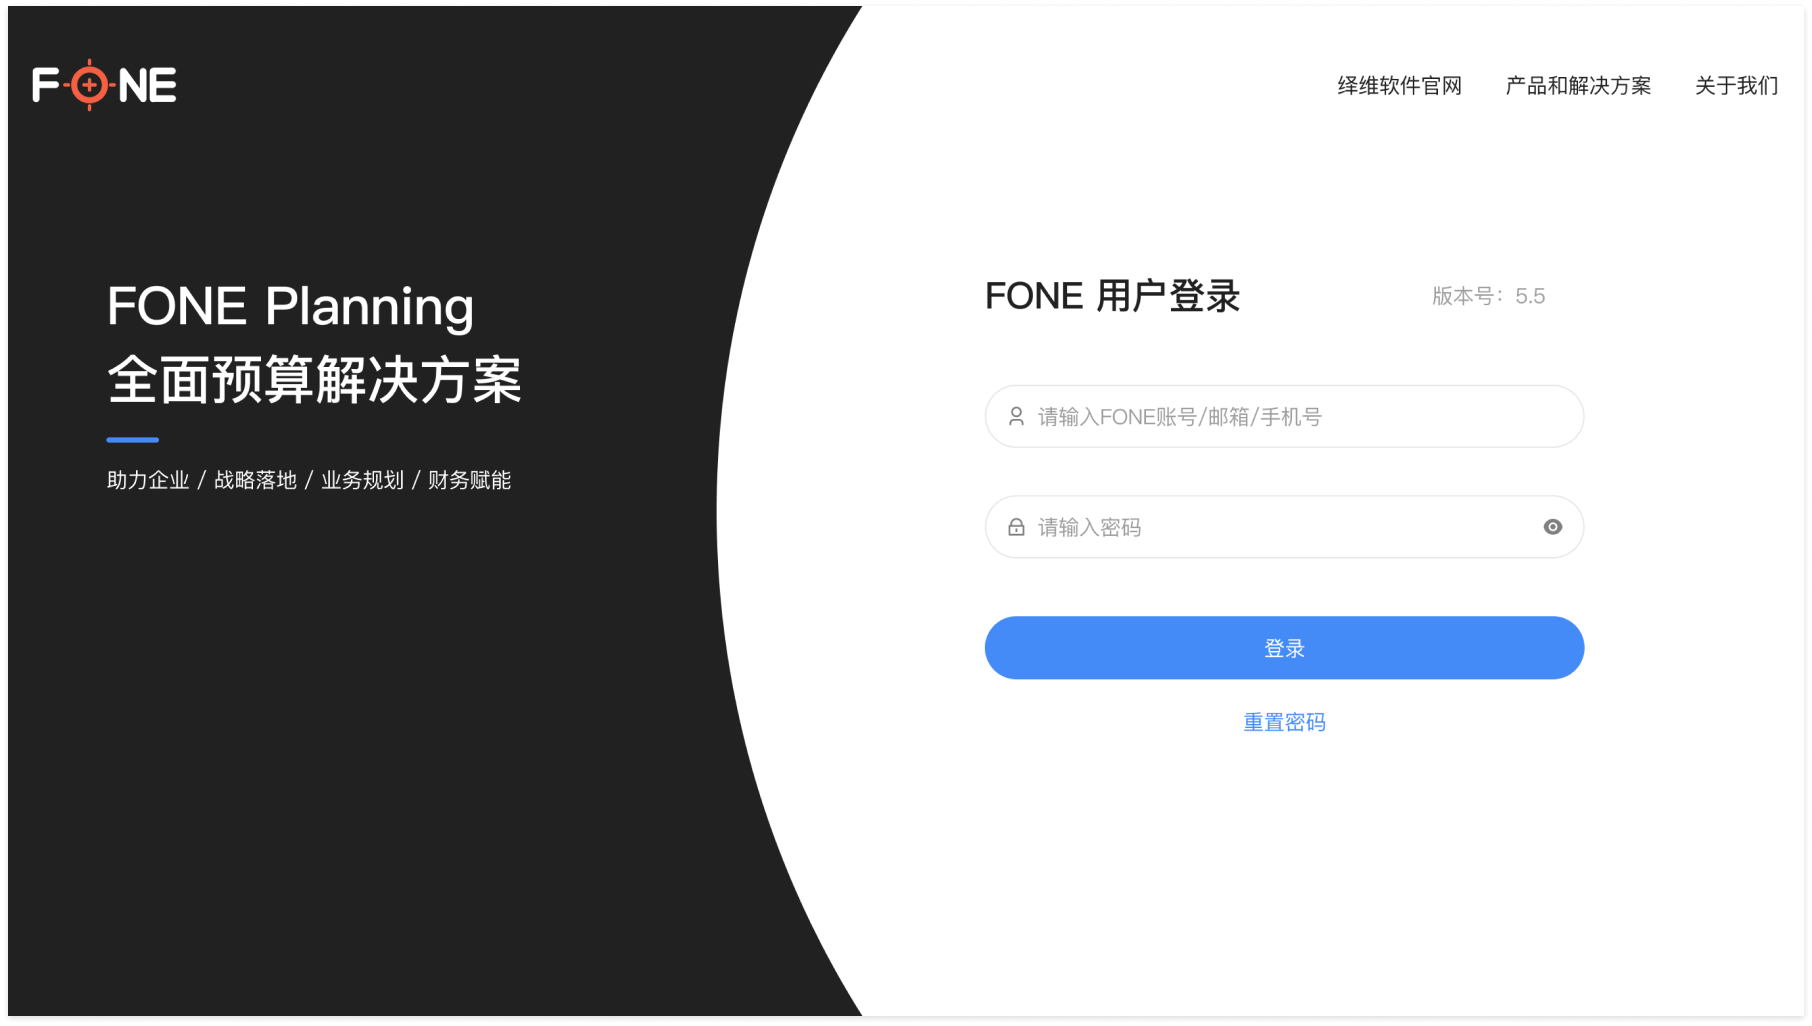Open 产品和解决方案 in top navigation
This screenshot has width=1812, height=1026.
tap(1578, 86)
